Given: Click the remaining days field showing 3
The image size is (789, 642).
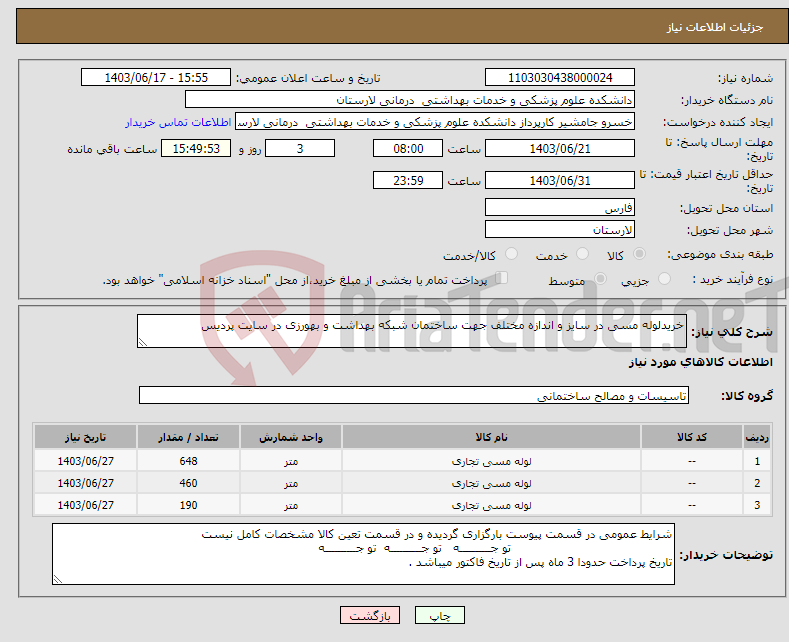Looking at the screenshot, I should pyautogui.click(x=300, y=148).
